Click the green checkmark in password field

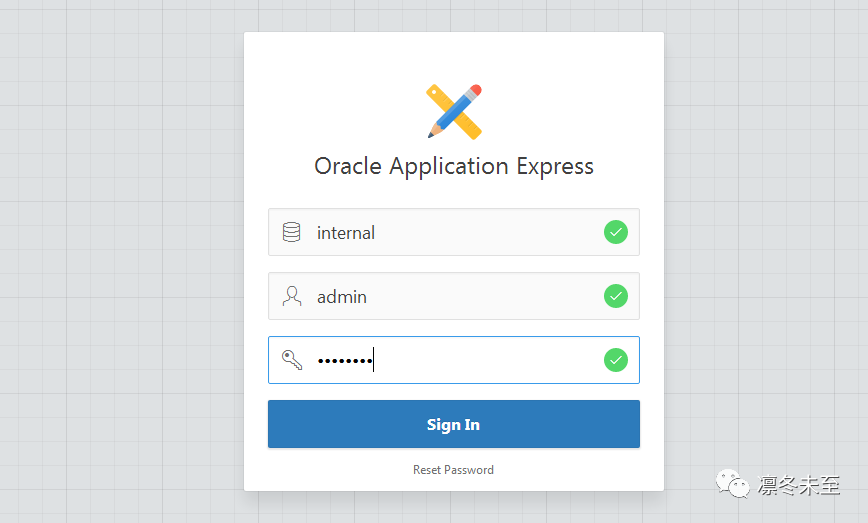click(616, 360)
